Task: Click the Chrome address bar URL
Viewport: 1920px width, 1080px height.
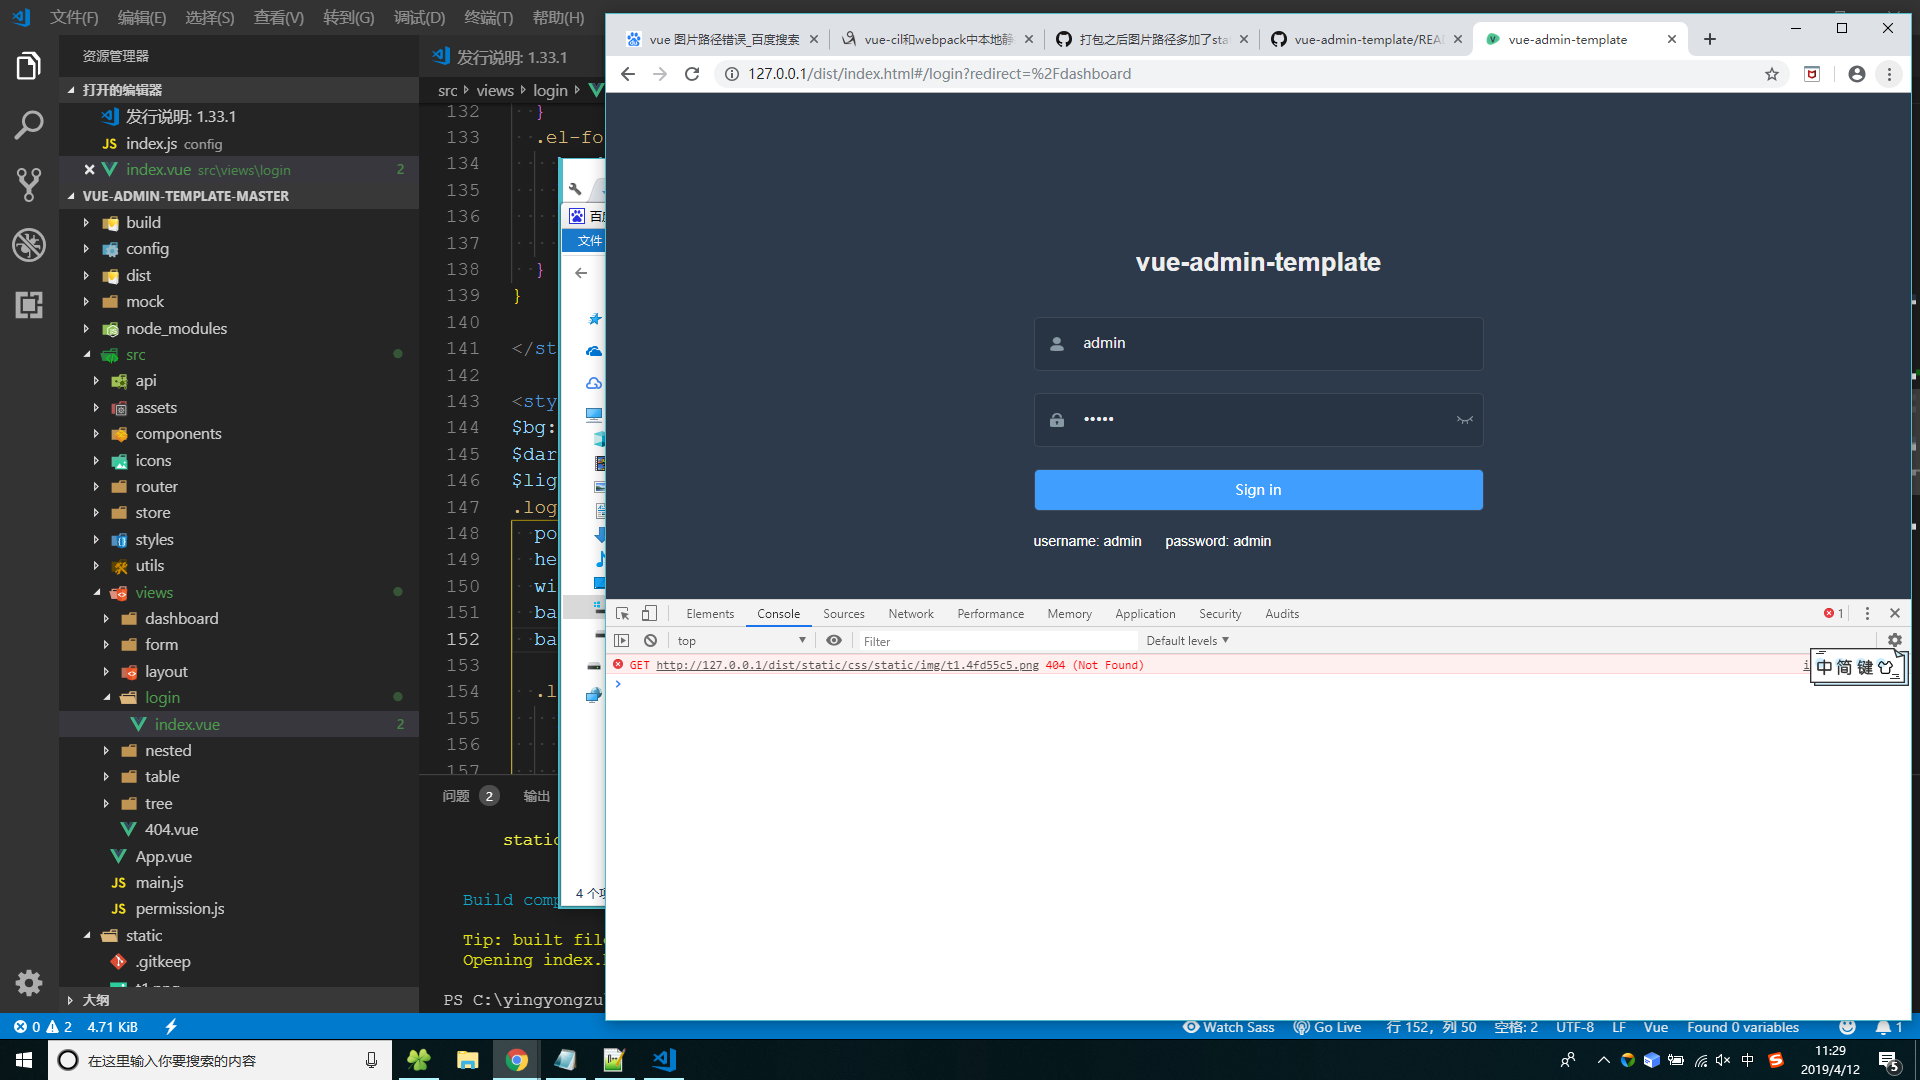Action: click(x=940, y=74)
